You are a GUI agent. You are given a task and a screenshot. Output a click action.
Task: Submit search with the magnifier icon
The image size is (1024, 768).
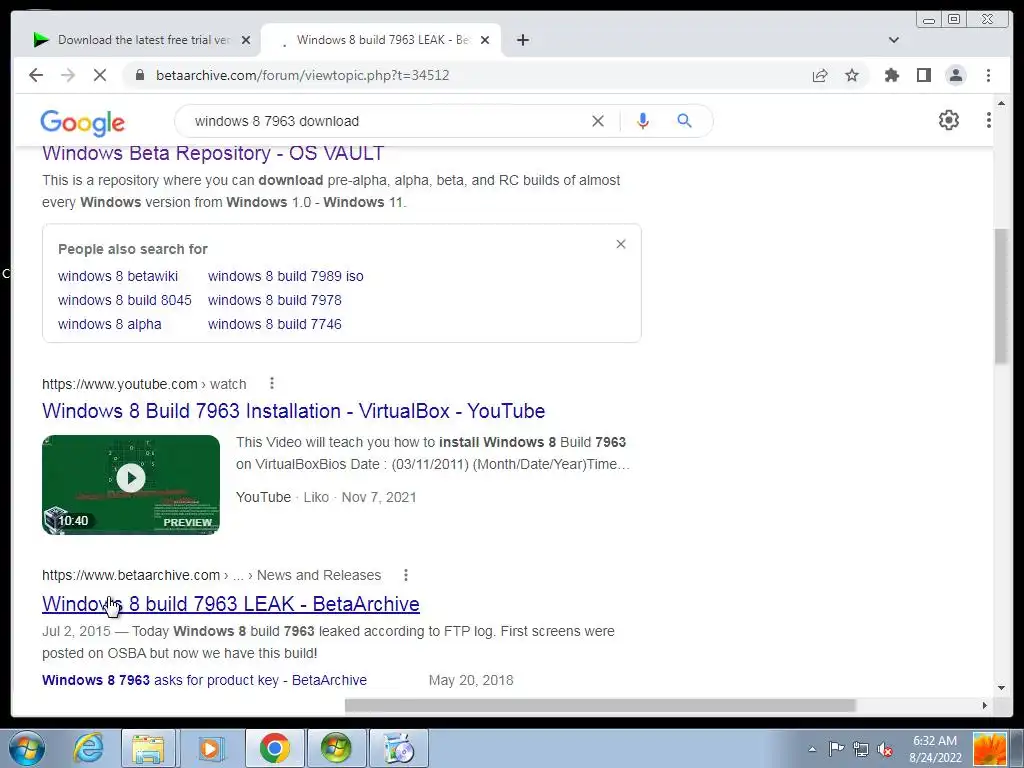pos(684,121)
